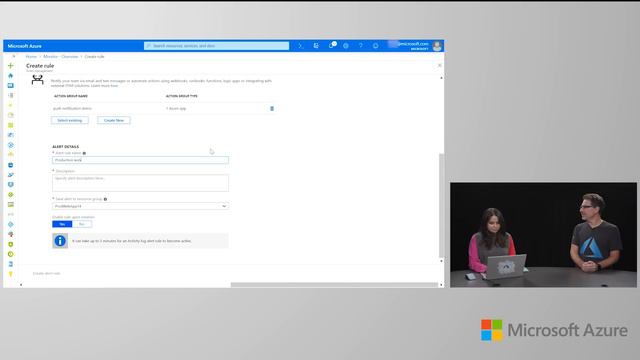
Task: Open the account avatar menu
Action: click(437, 46)
